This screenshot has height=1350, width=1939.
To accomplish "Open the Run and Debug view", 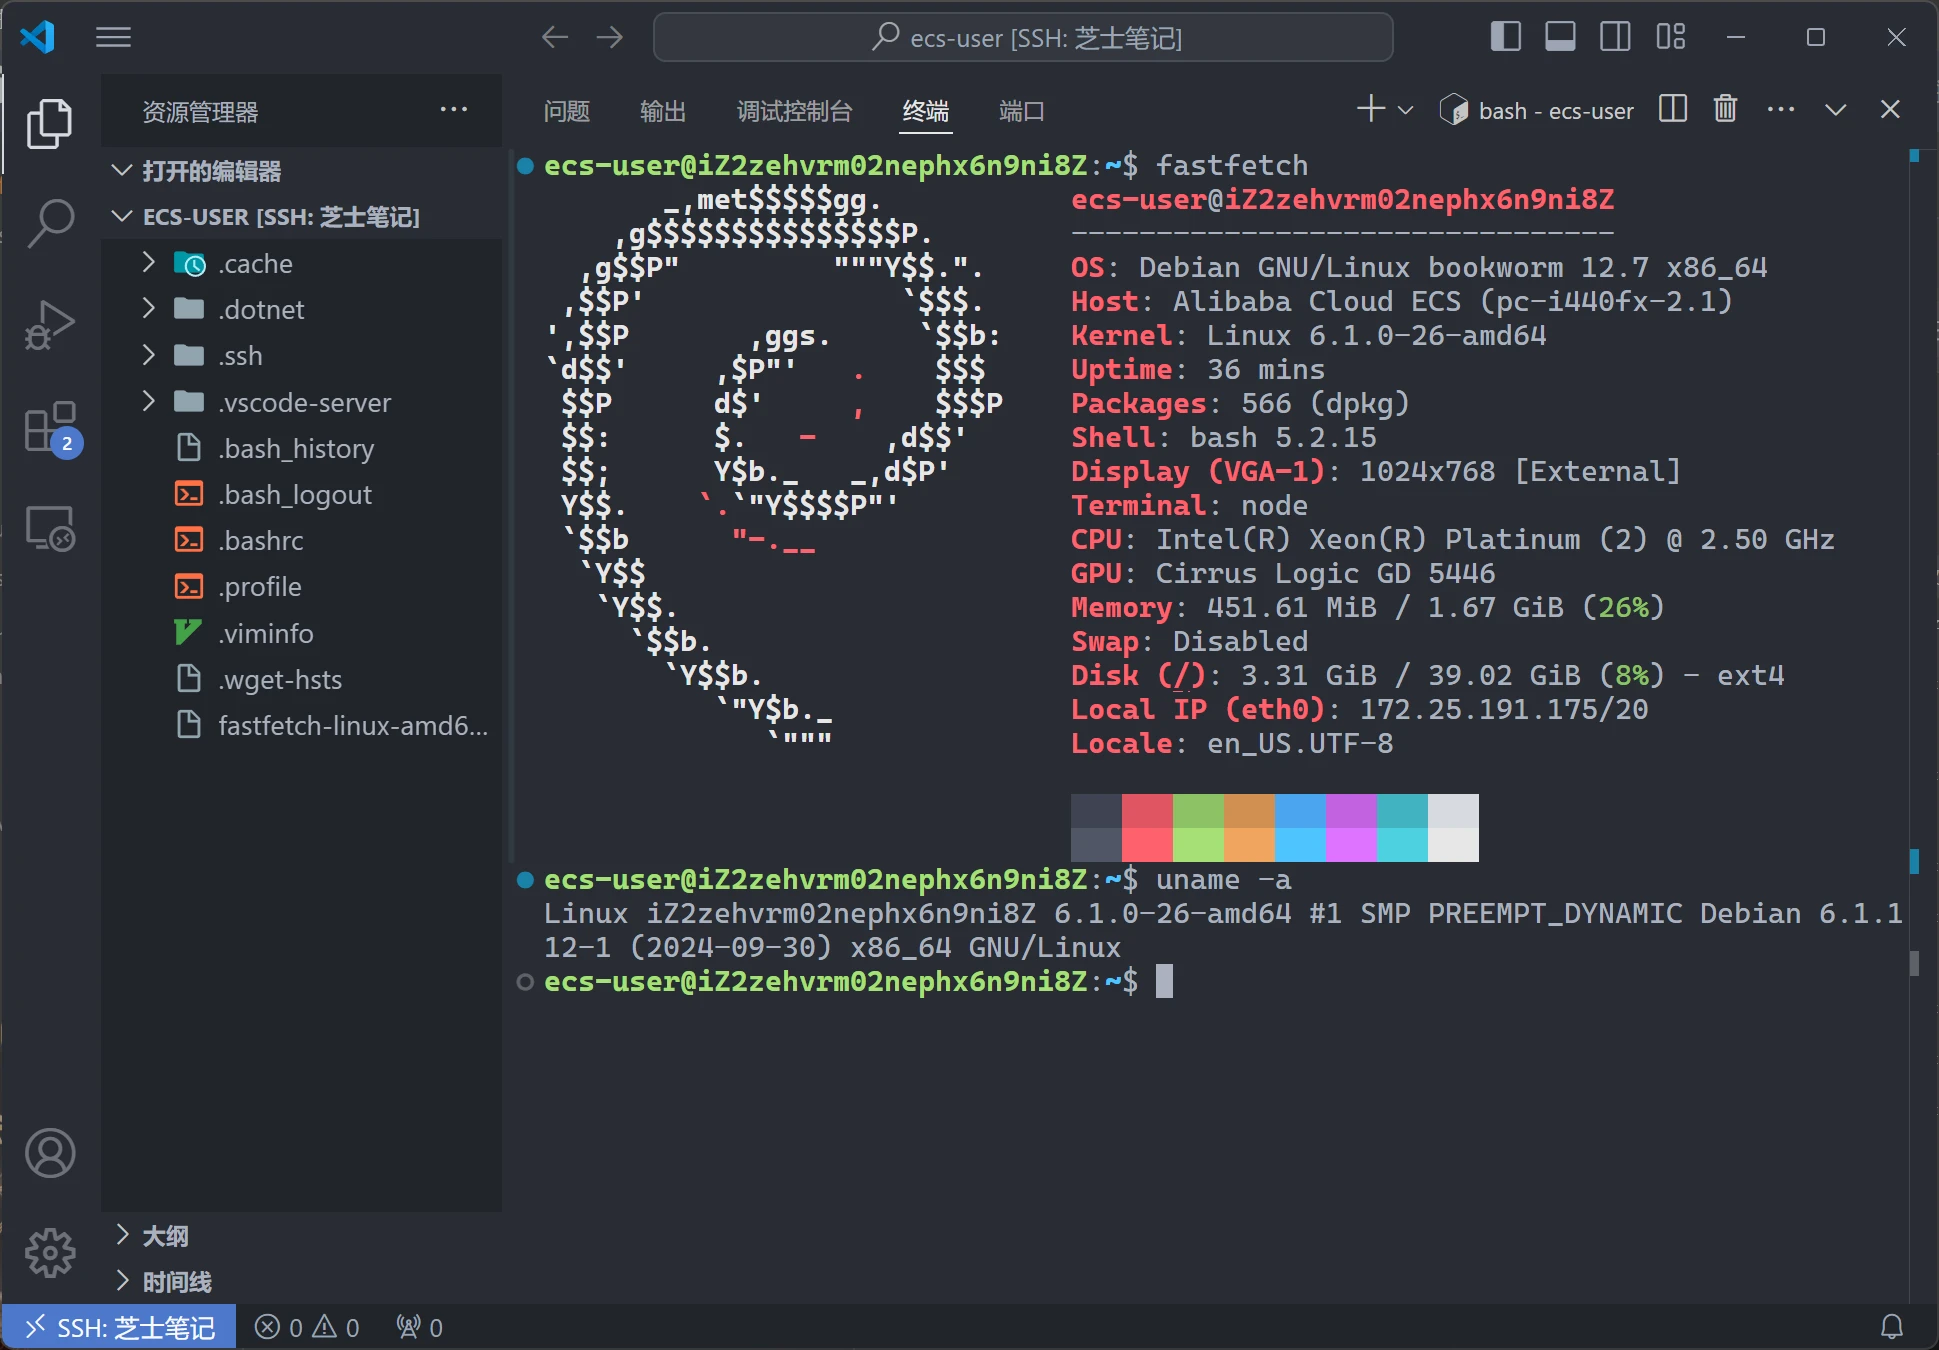I will coord(50,325).
